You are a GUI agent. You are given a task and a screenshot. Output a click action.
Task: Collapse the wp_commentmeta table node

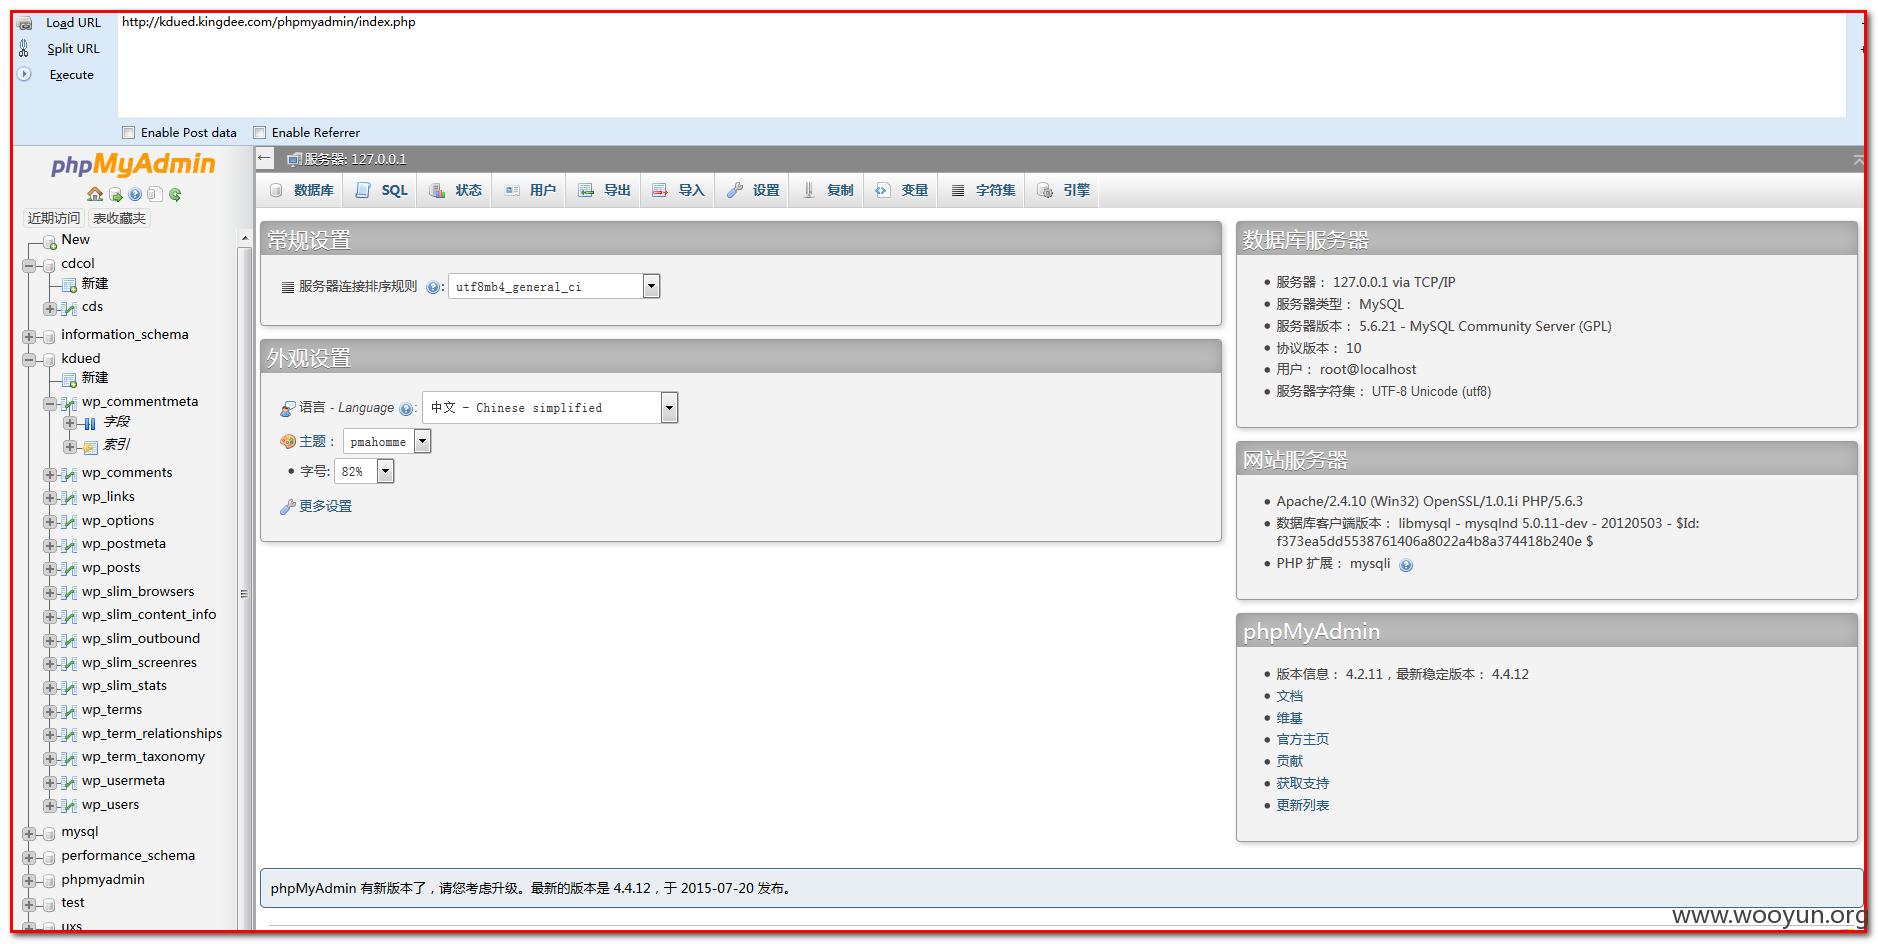click(x=49, y=404)
